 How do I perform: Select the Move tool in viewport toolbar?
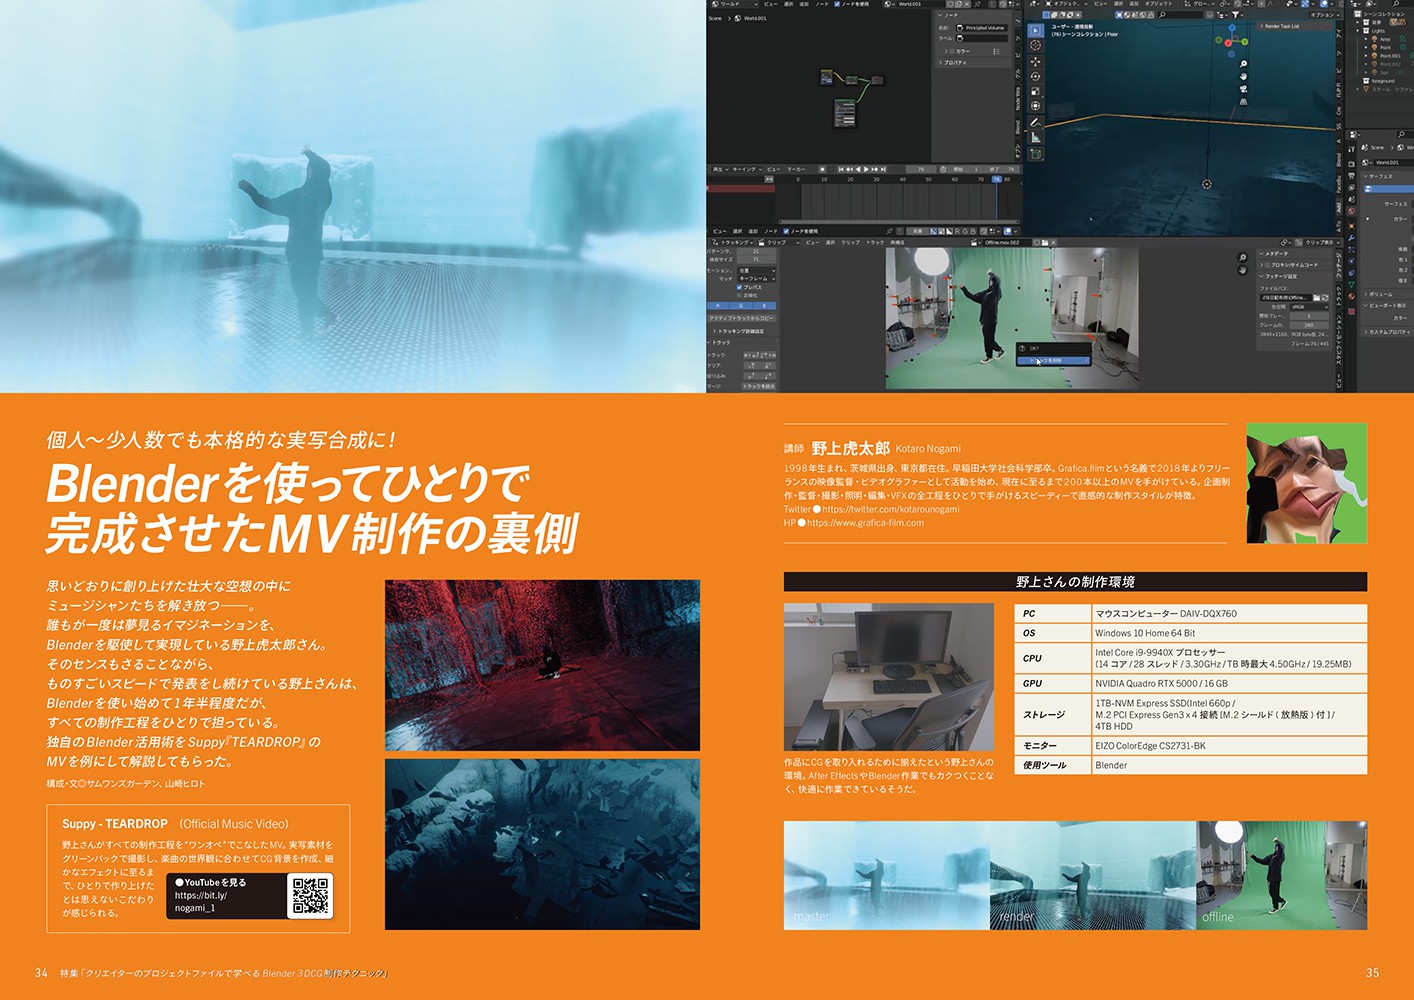[x=1035, y=61]
